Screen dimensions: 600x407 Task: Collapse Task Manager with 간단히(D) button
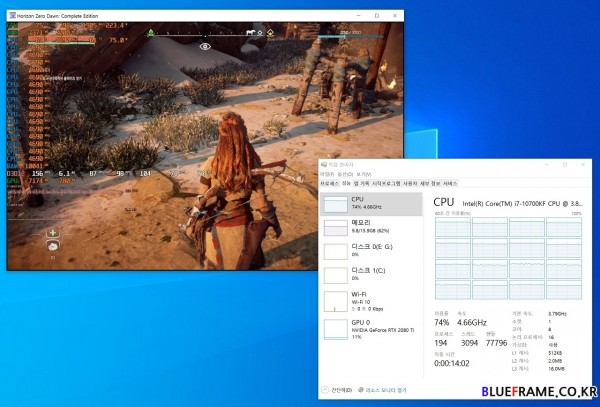tap(337, 390)
